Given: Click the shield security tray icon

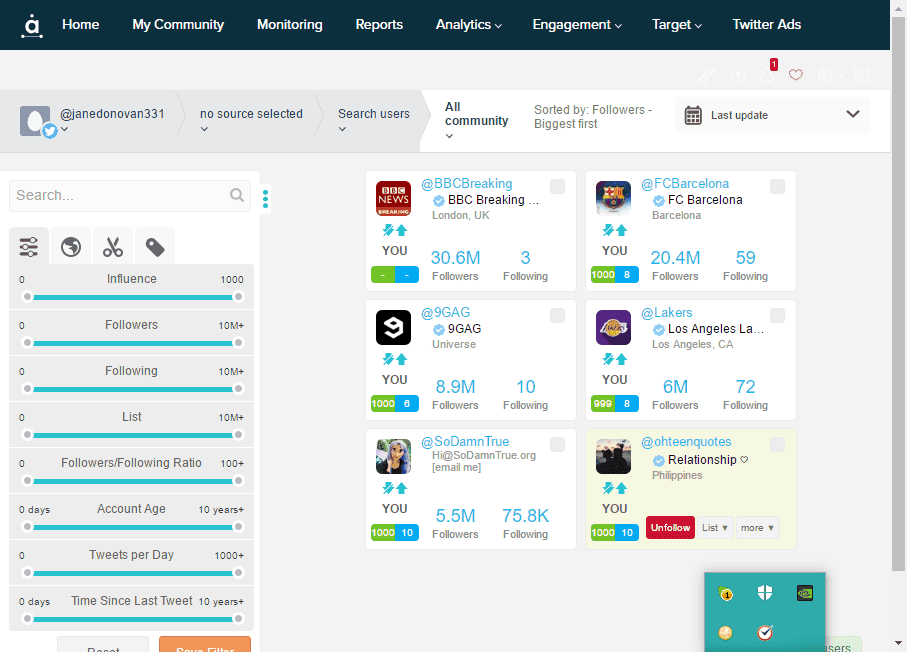Looking at the screenshot, I should [x=765, y=592].
